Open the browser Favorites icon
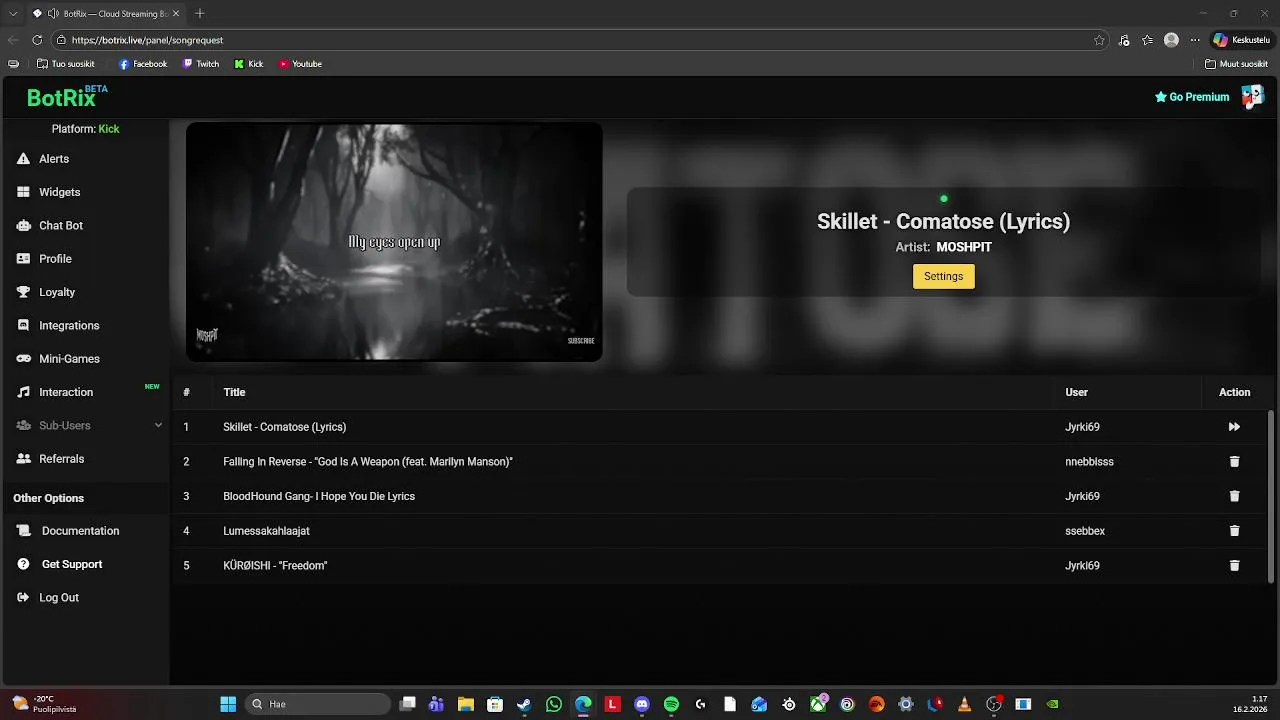 click(1147, 40)
